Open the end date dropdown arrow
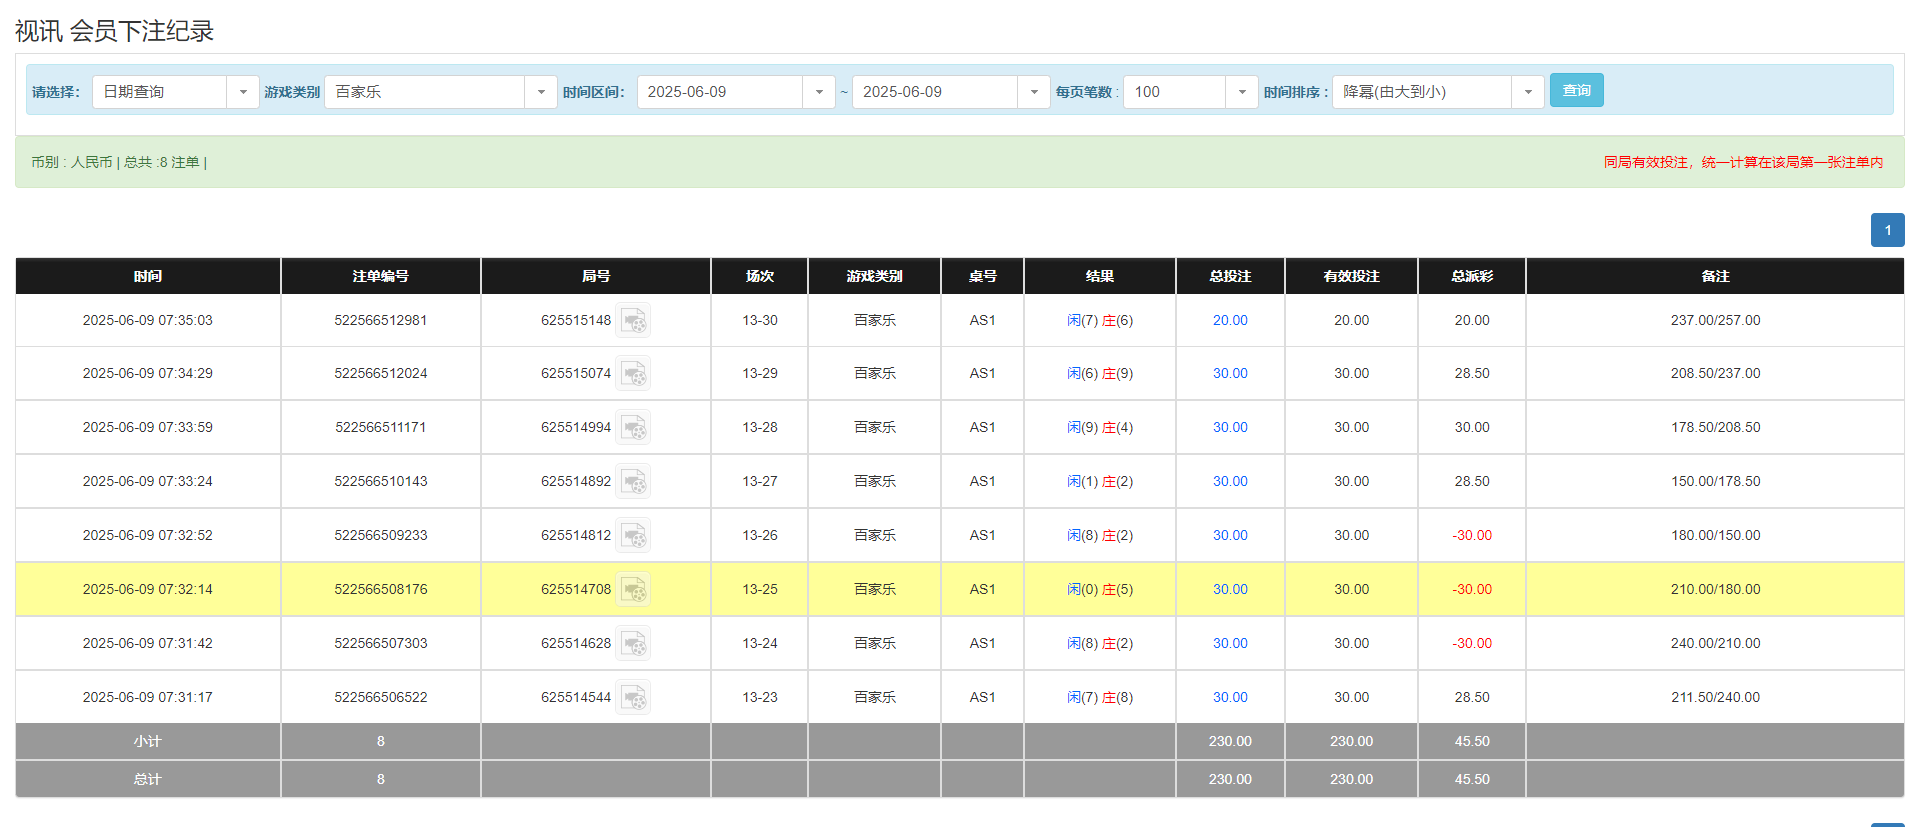The width and height of the screenshot is (1919, 827). click(x=1033, y=92)
